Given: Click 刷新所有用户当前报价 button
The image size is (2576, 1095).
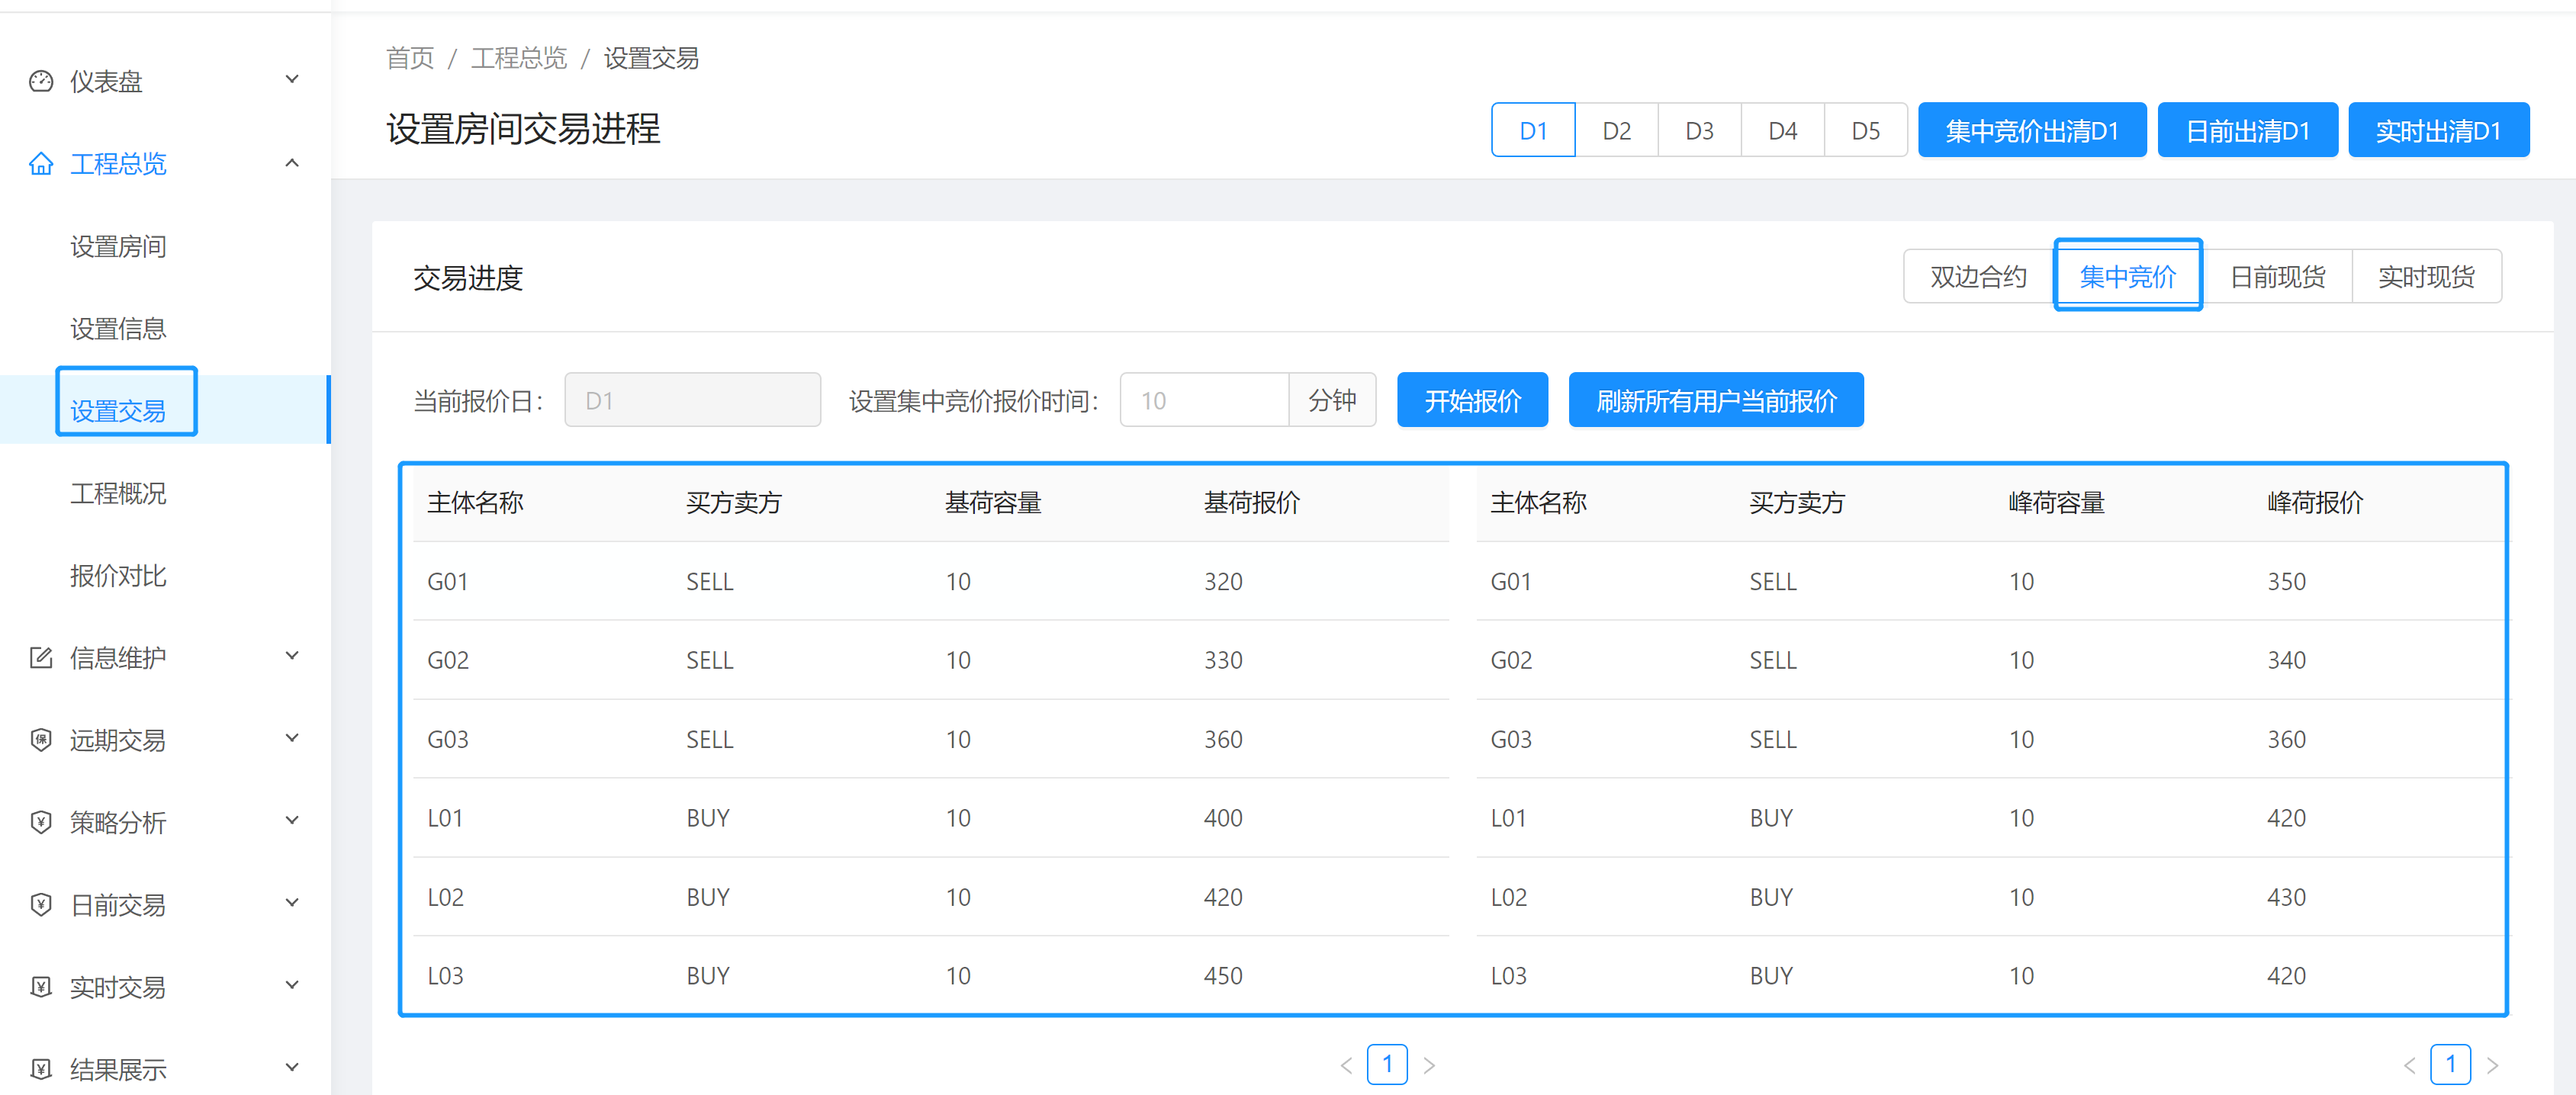Looking at the screenshot, I should (x=1716, y=400).
